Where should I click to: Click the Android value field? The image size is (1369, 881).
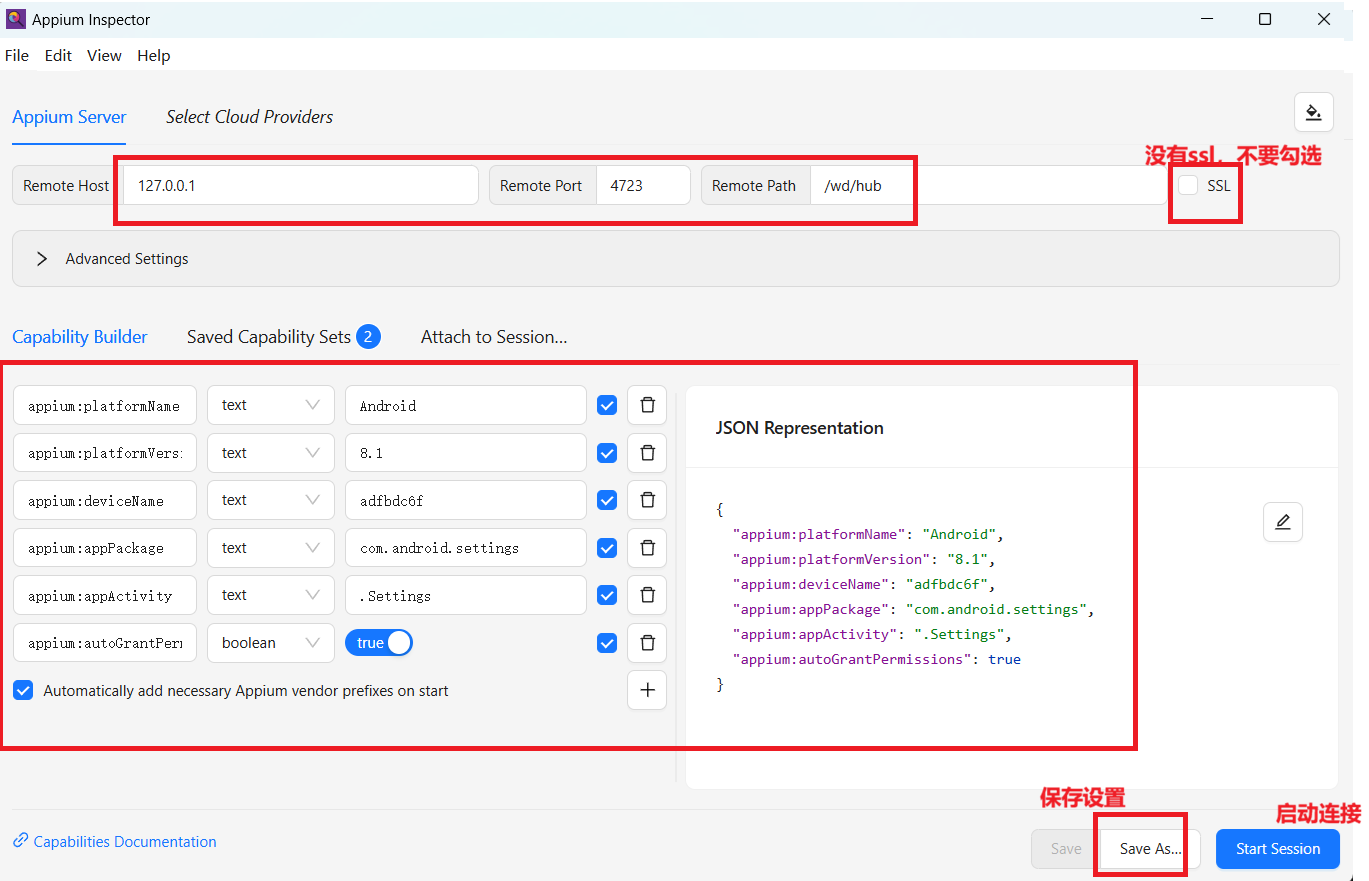point(466,405)
